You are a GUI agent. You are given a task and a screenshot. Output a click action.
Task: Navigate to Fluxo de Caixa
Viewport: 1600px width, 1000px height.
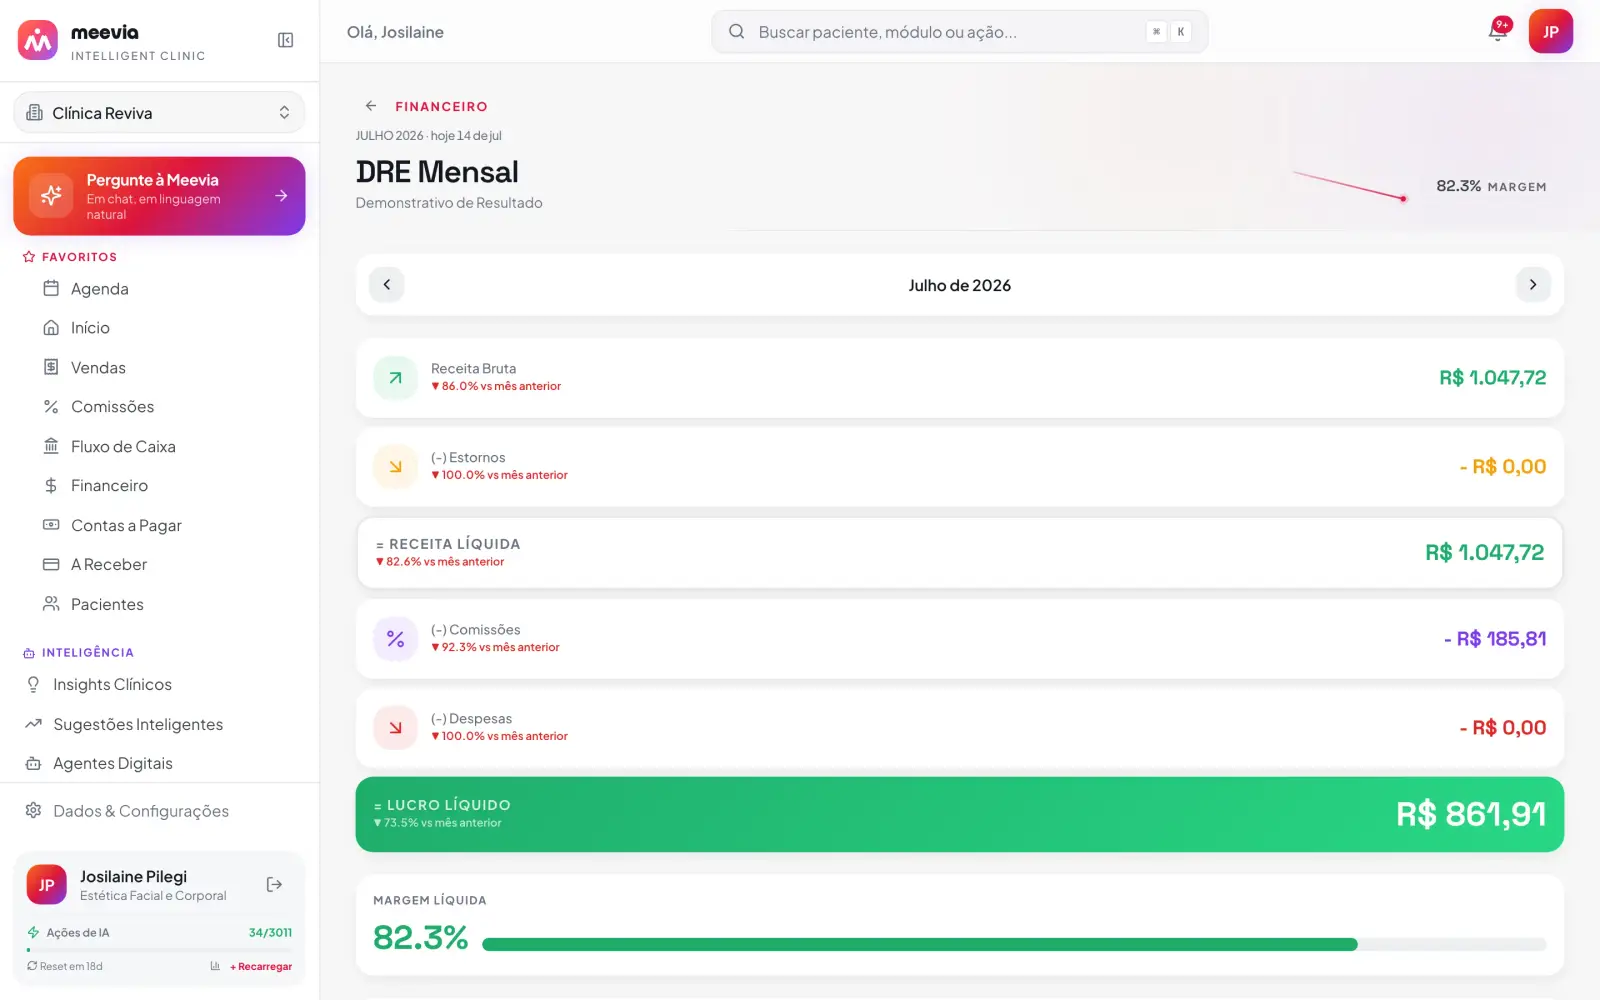(x=123, y=447)
